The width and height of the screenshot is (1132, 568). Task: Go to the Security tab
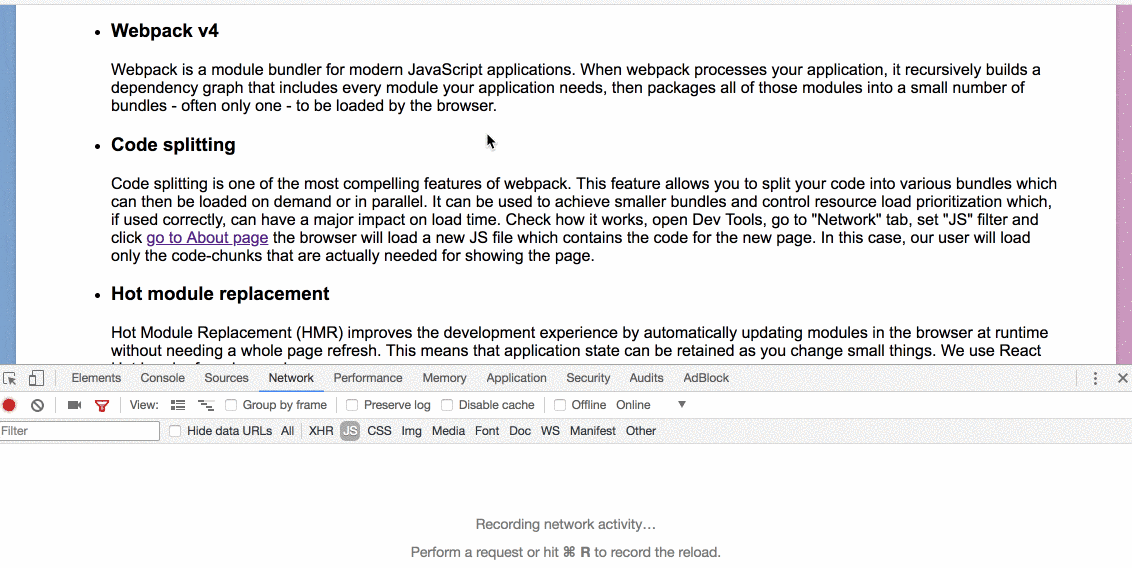[x=588, y=378]
